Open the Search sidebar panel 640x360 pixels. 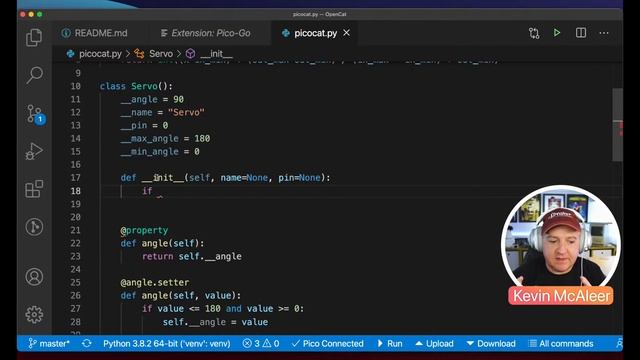click(x=35, y=75)
